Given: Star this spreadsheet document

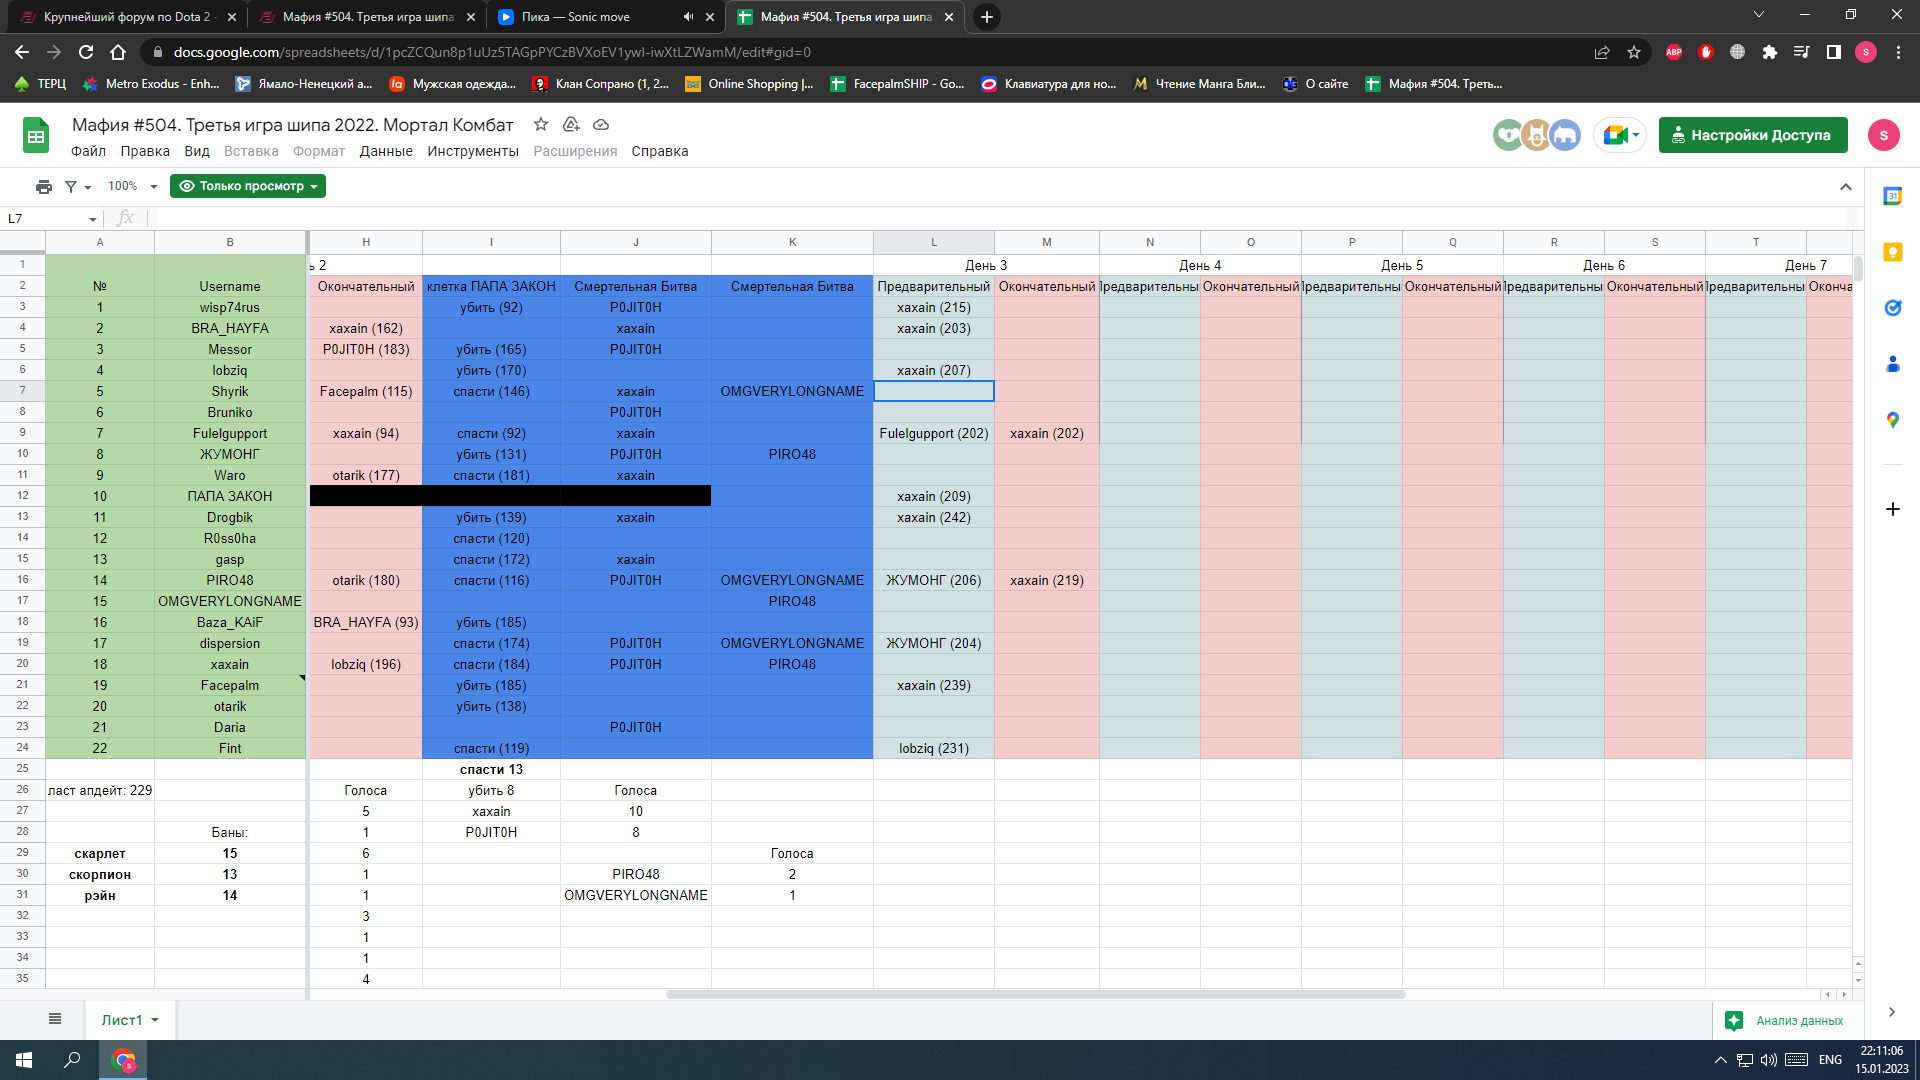Looking at the screenshot, I should (541, 124).
